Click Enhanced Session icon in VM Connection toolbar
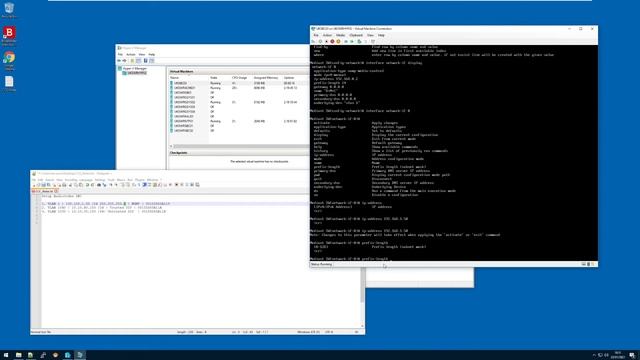Viewport: 640px width, 360px height. (373, 41)
